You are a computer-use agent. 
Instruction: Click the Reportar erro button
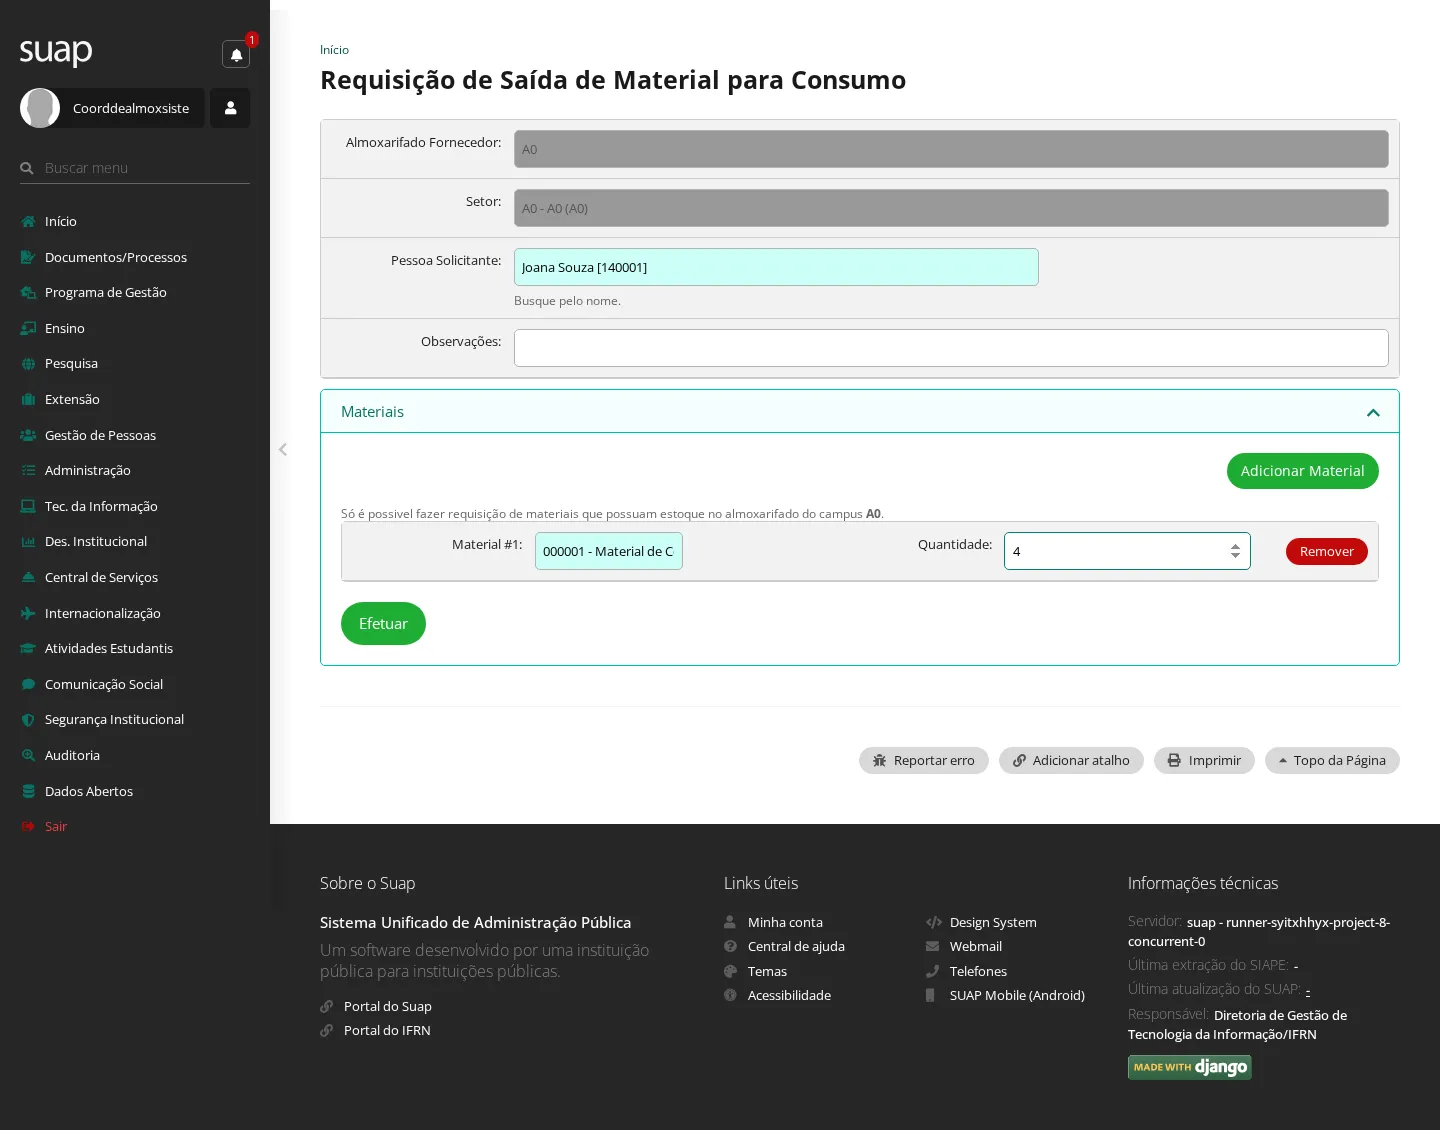point(923,760)
